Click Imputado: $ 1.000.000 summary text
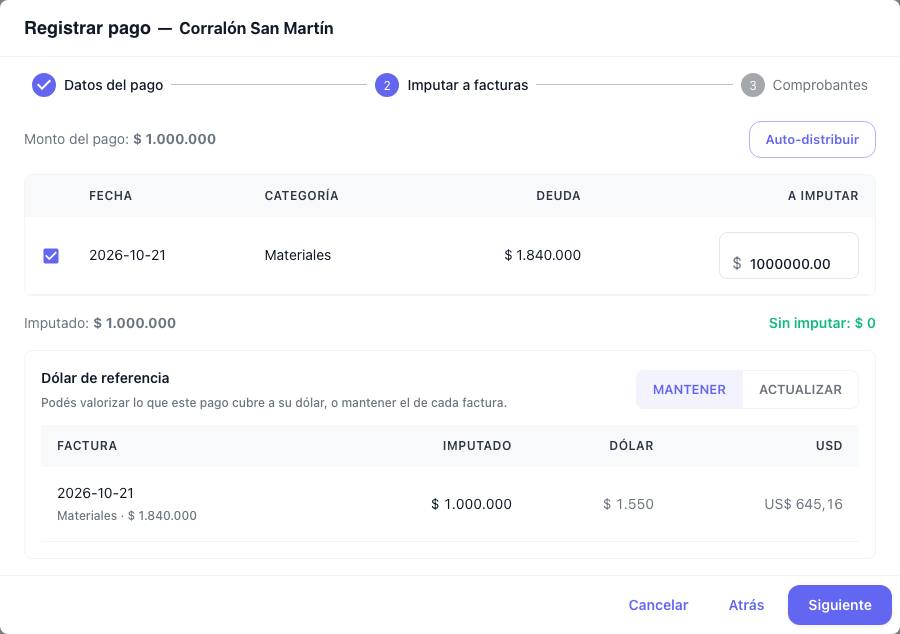 100,323
